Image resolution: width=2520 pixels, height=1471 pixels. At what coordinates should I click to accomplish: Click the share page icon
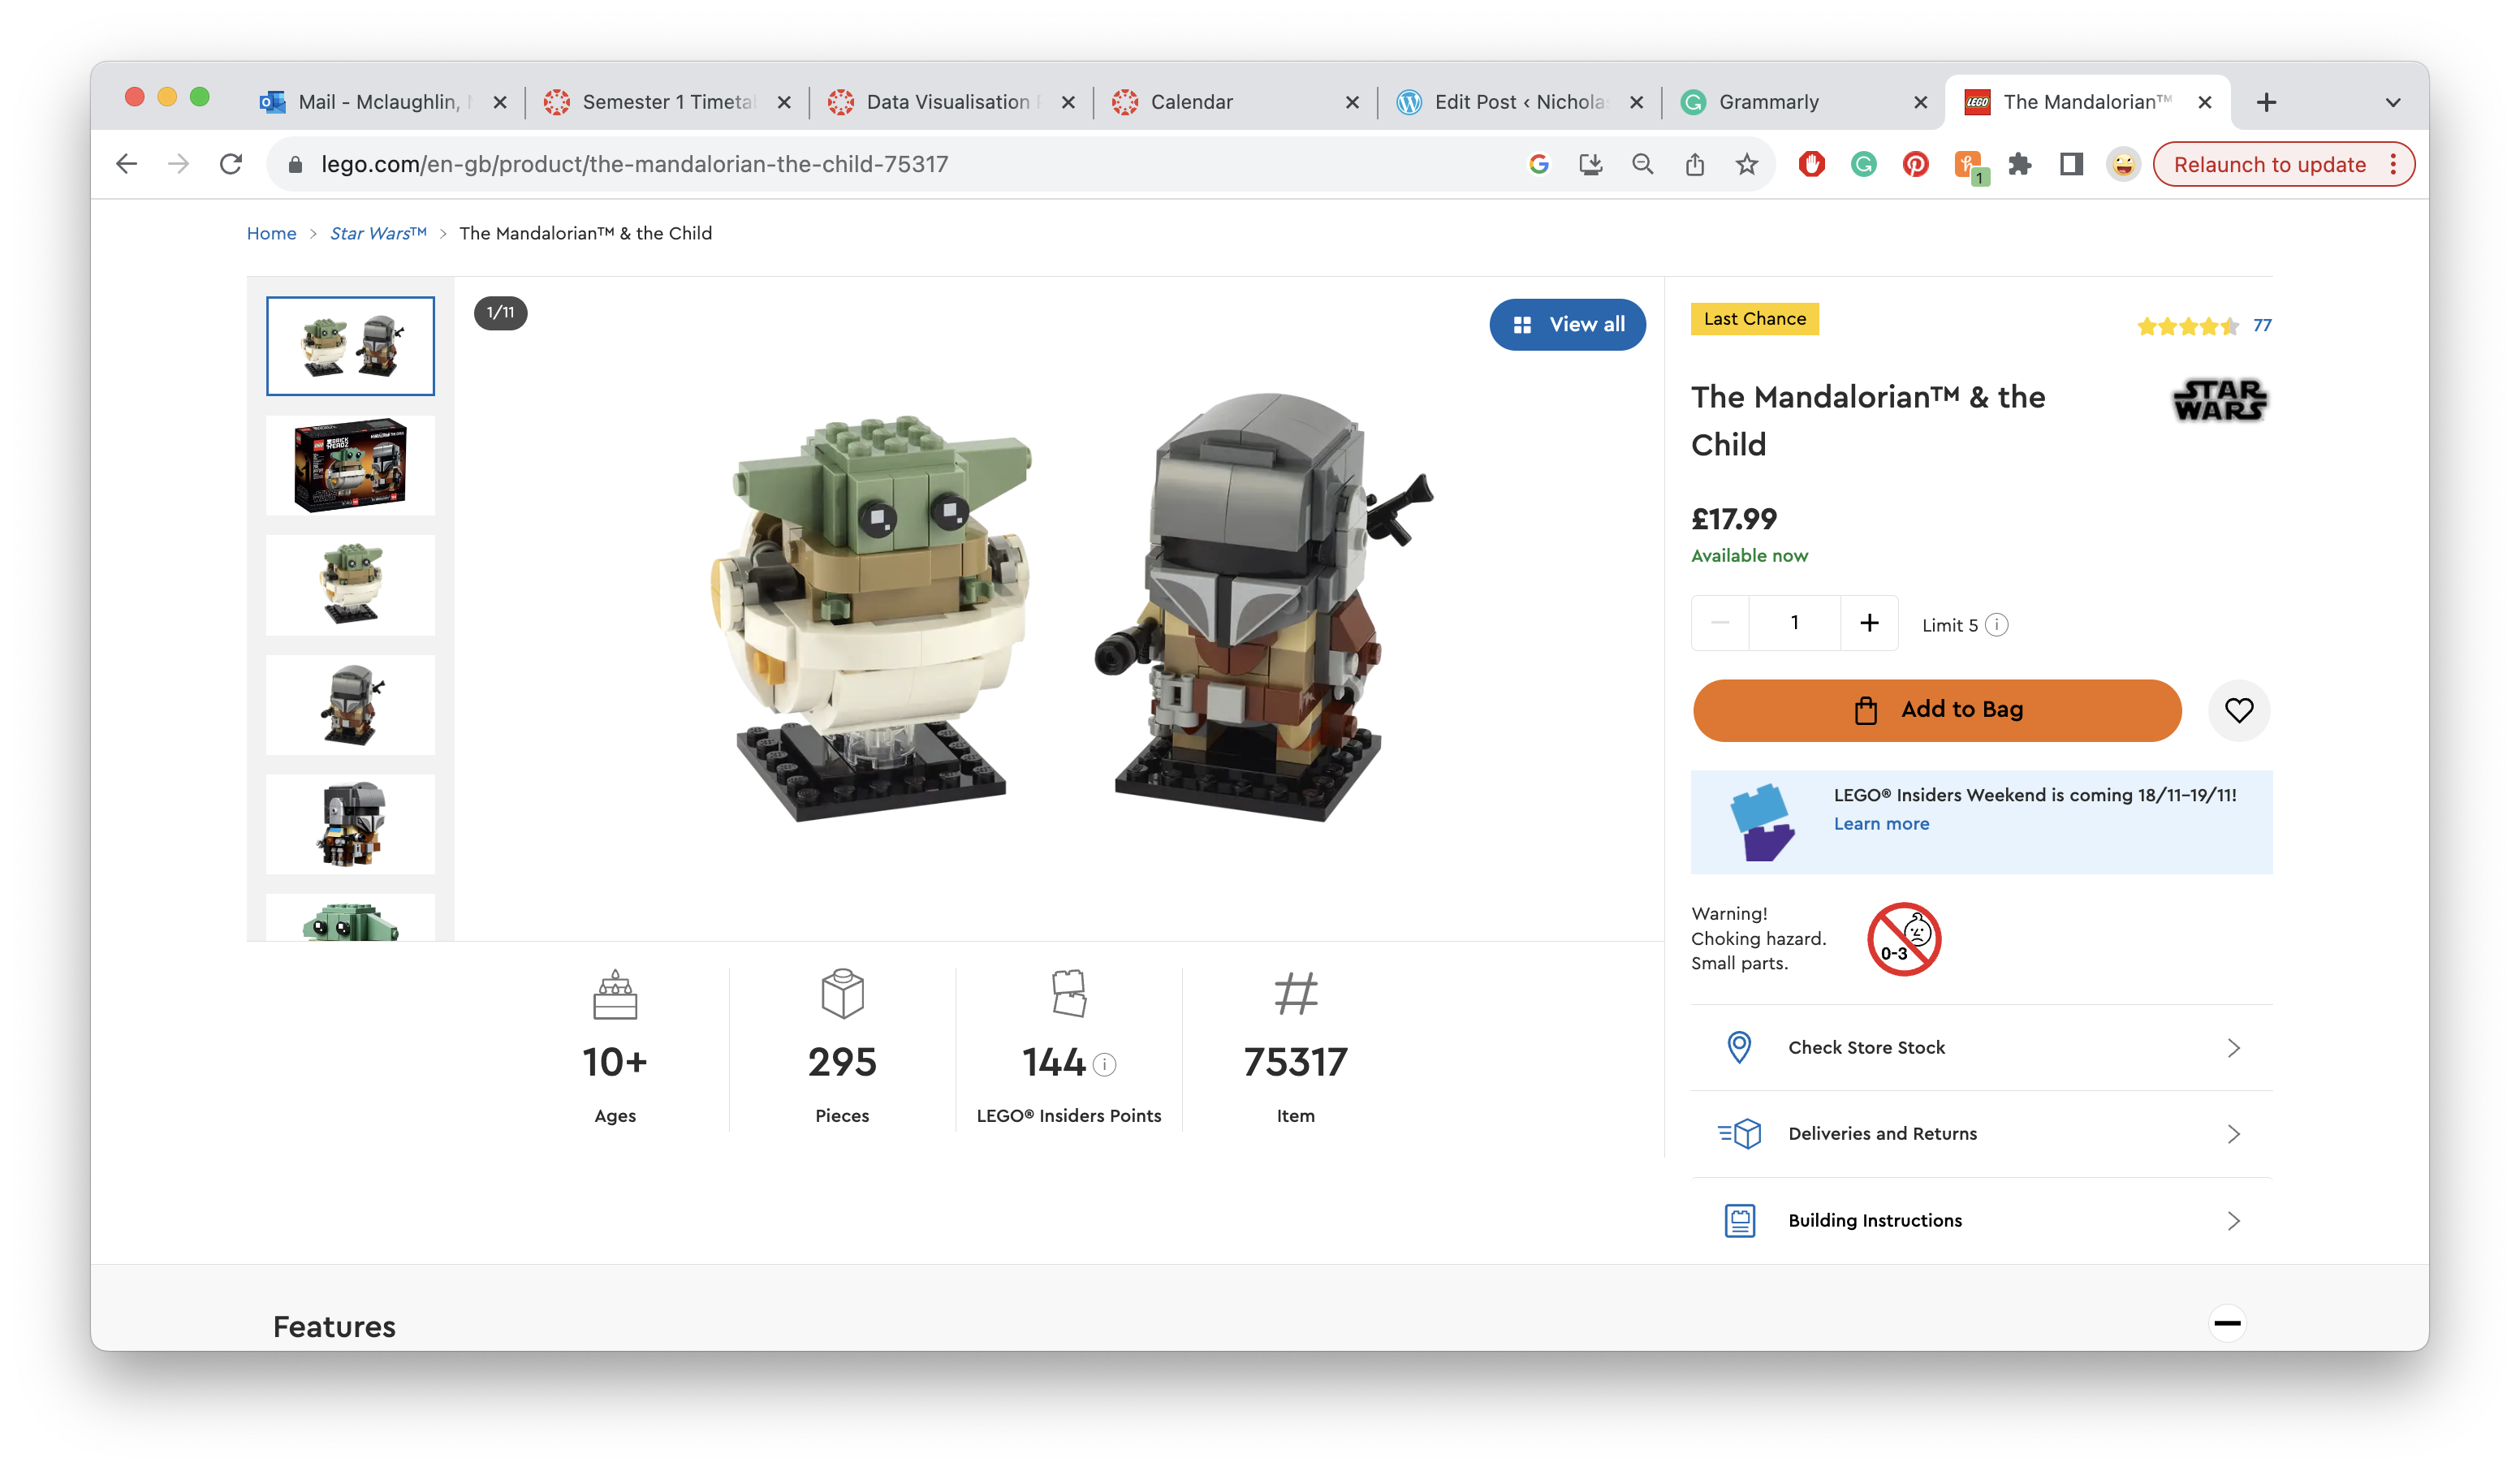1694,164
